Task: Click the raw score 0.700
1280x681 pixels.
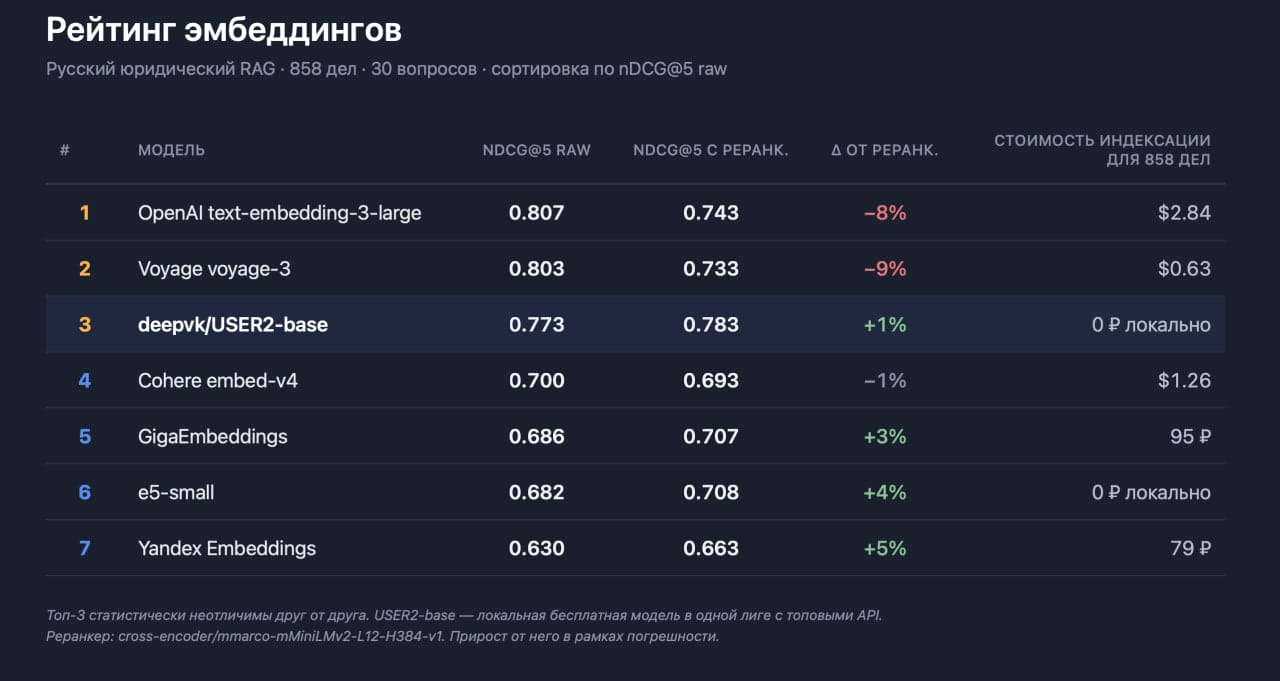Action: [537, 381]
